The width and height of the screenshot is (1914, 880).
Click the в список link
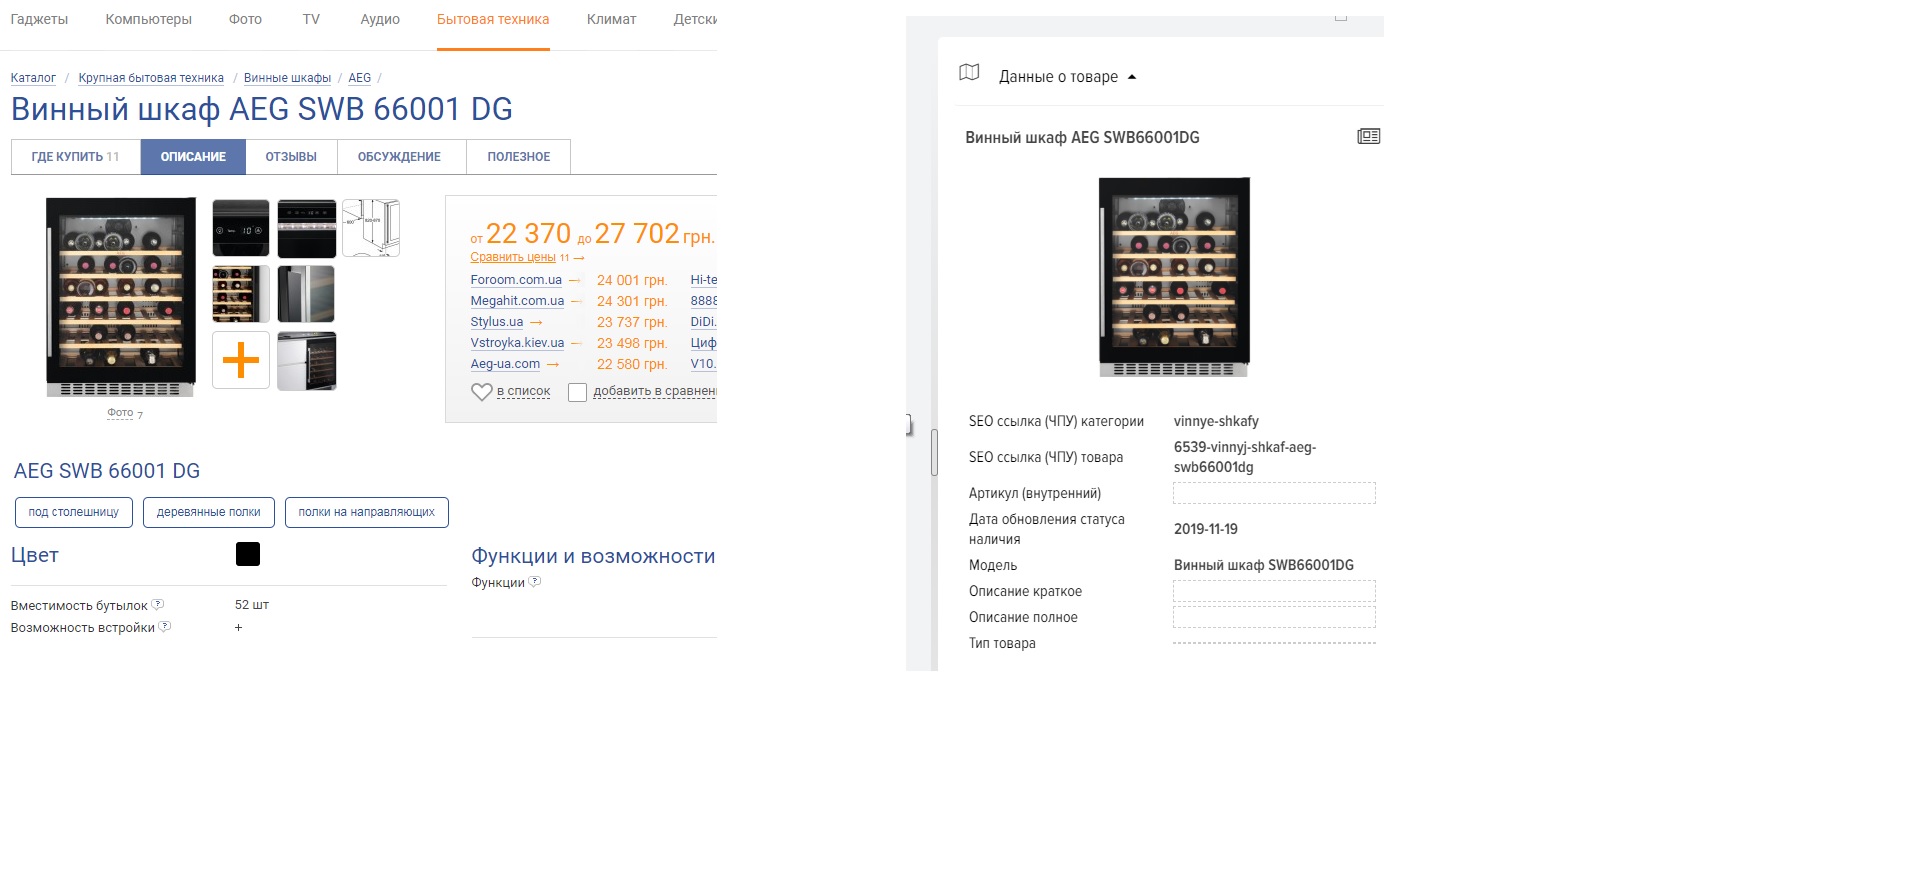coord(523,391)
